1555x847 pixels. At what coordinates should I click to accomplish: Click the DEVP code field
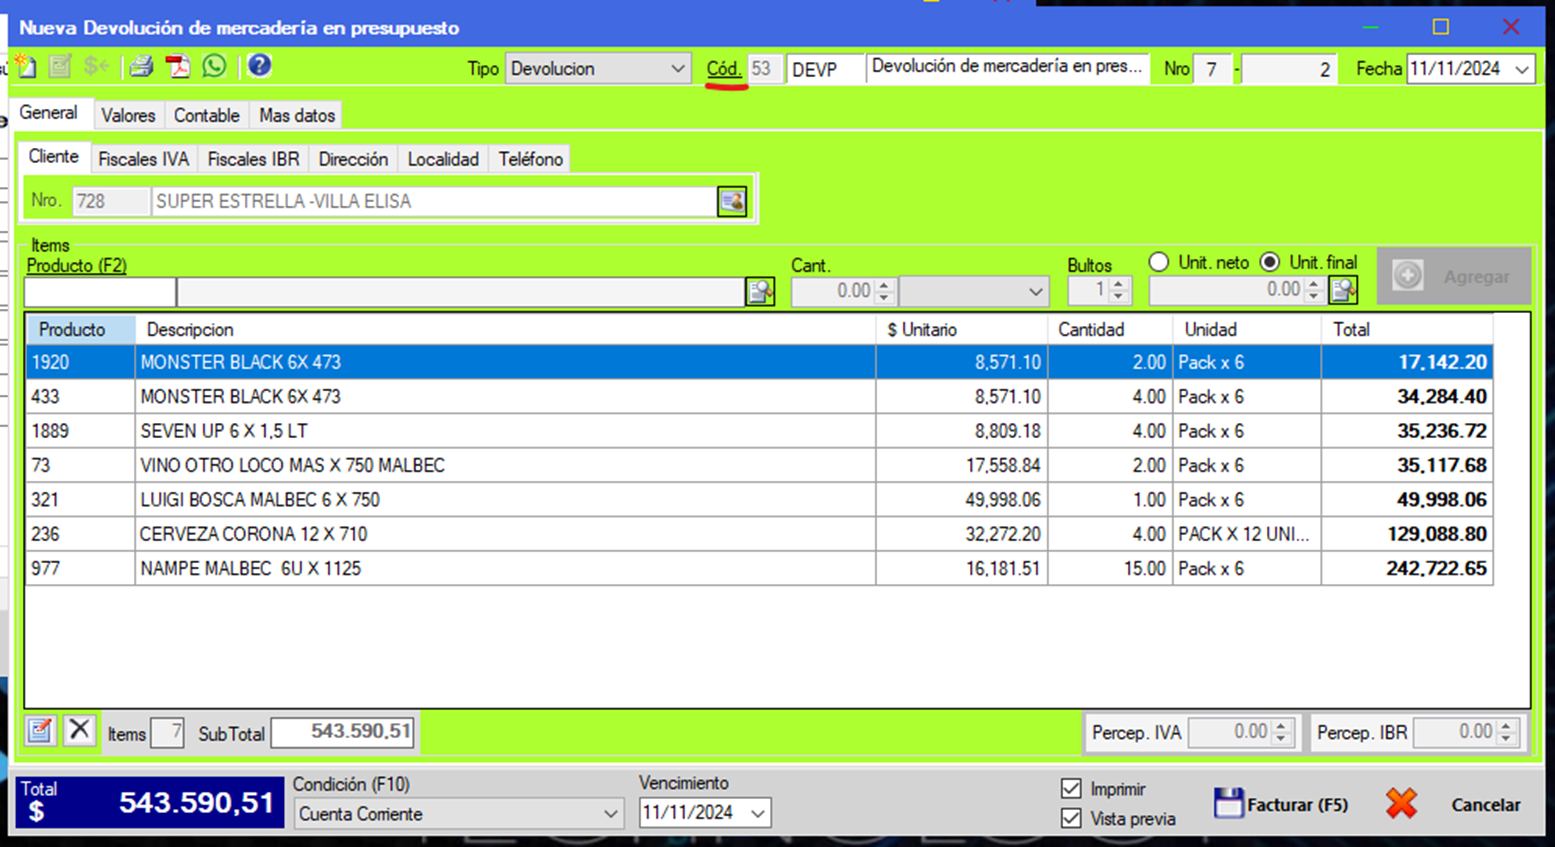pos(825,69)
